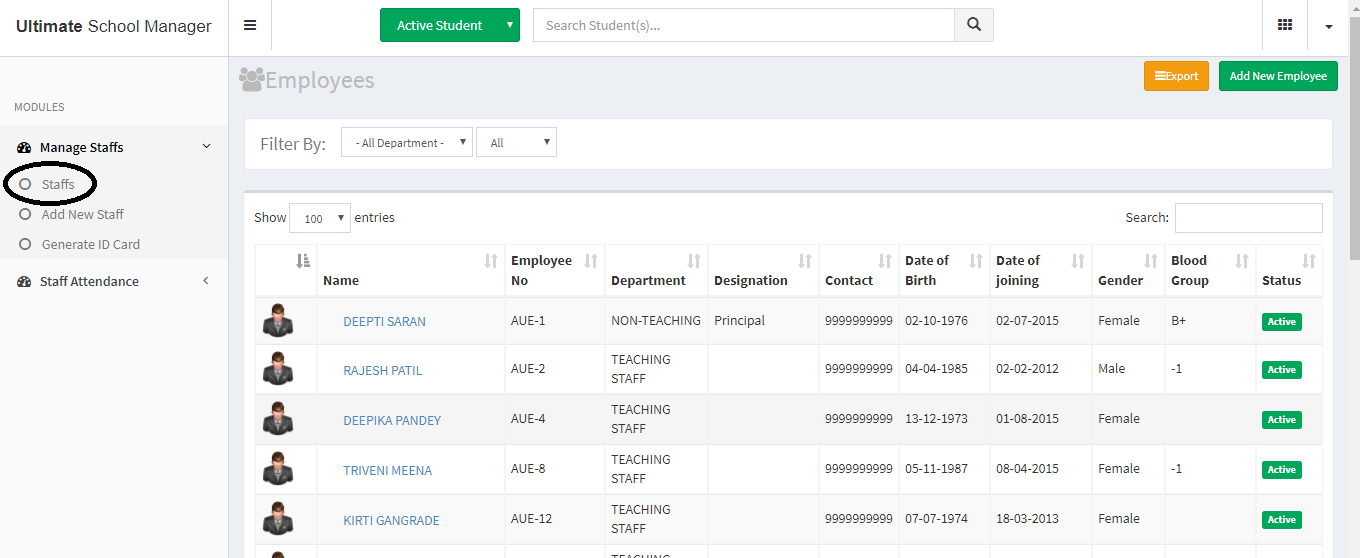Focus the Search Student(s) field

tap(744, 25)
